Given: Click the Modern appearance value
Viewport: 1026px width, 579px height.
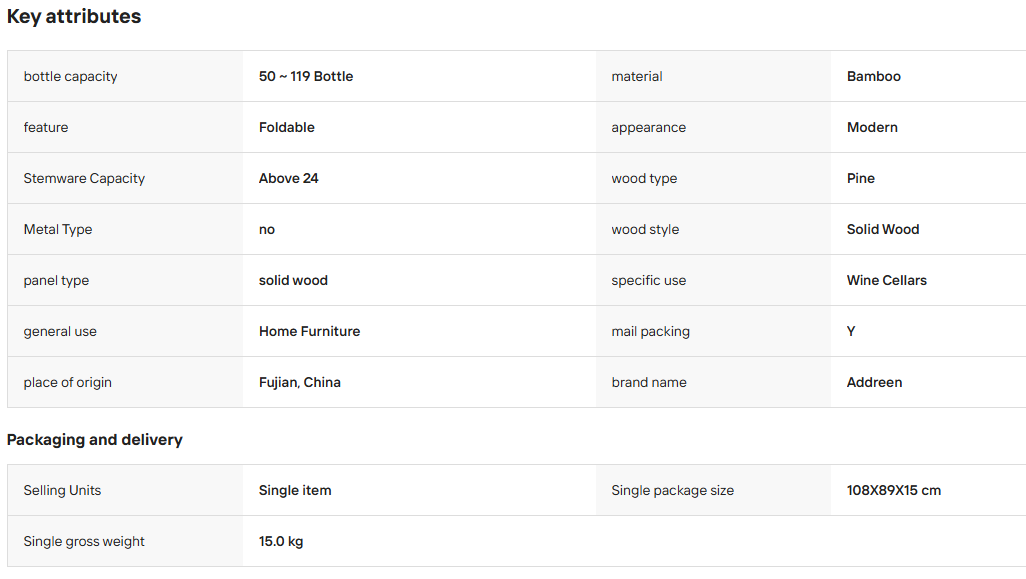Looking at the screenshot, I should pyautogui.click(x=872, y=127).
